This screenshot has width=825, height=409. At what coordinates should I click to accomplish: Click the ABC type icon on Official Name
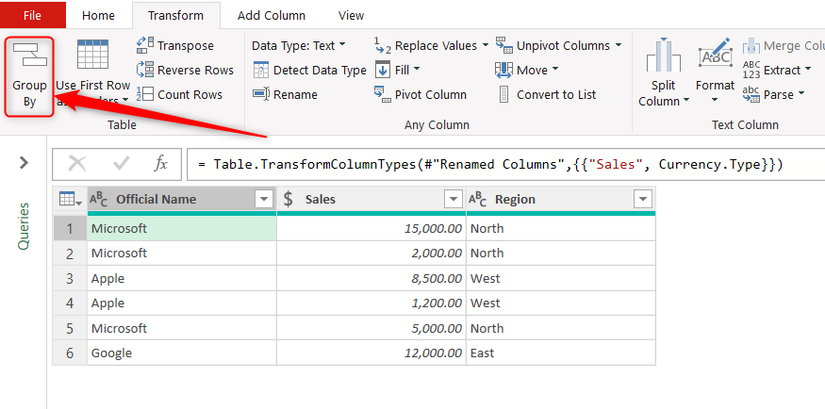(x=99, y=199)
